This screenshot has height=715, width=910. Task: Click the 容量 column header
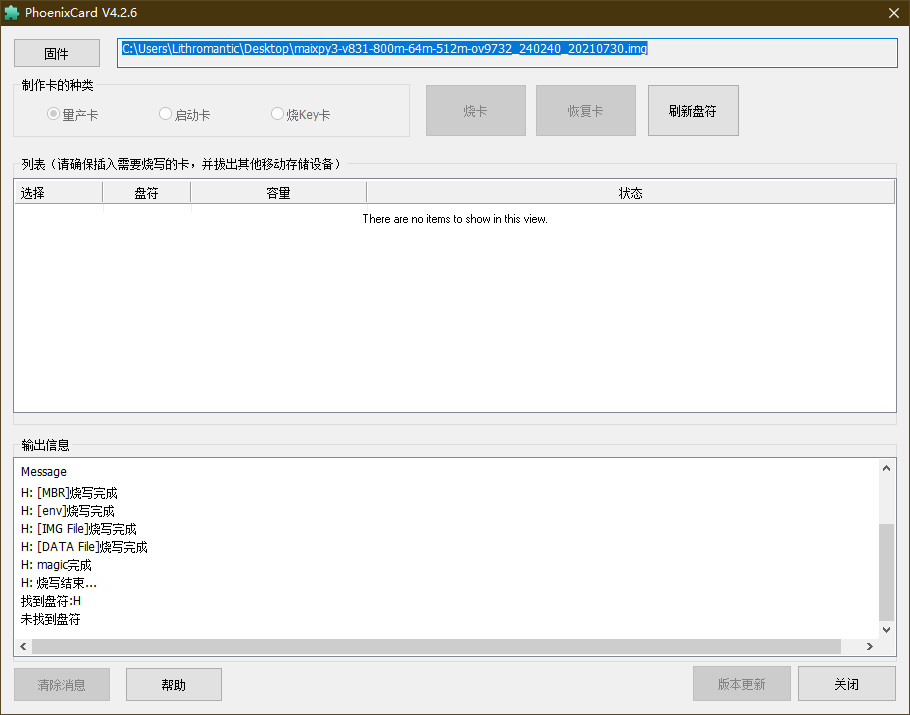click(279, 193)
